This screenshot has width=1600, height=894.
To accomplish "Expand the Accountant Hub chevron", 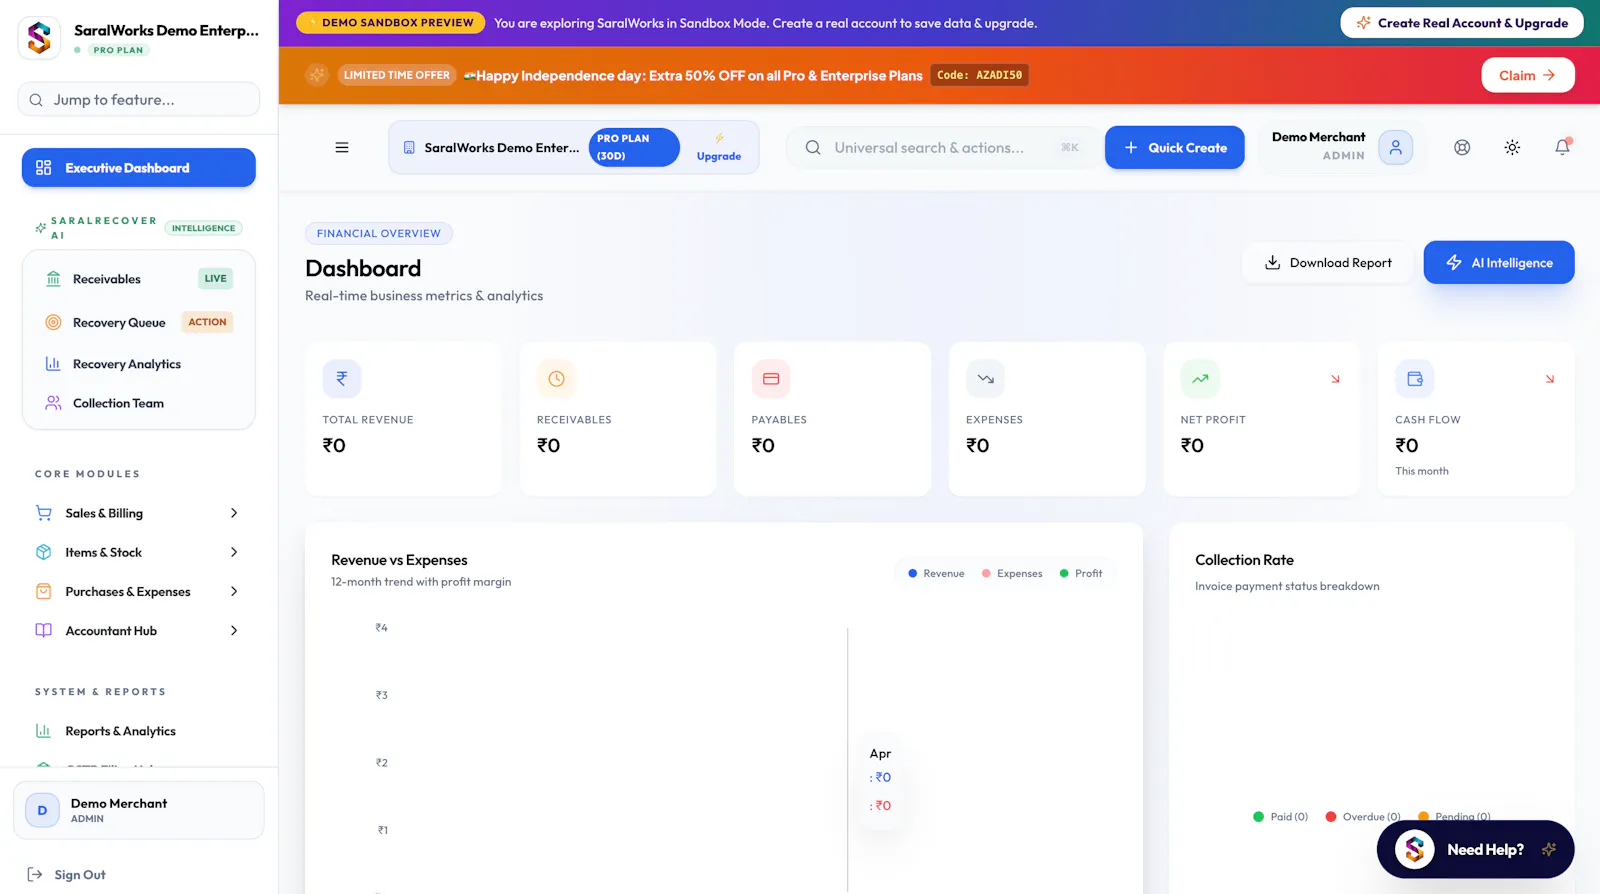I will (234, 631).
